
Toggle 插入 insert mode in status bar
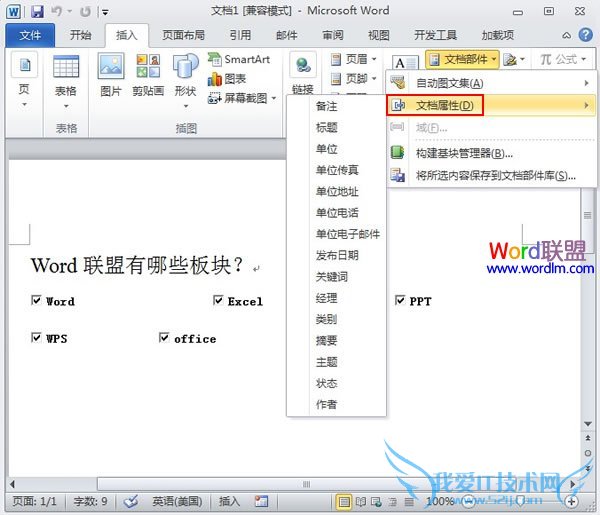coord(229,501)
